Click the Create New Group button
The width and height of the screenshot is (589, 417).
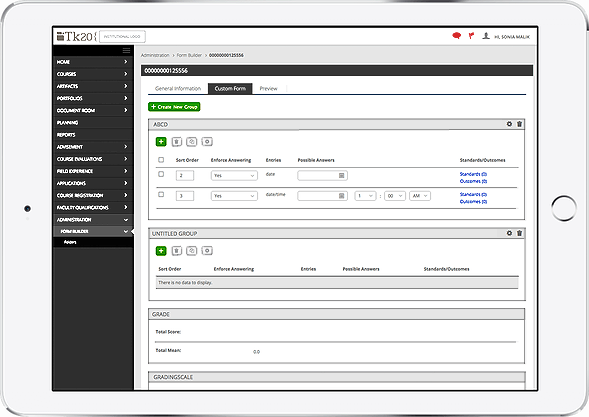(x=174, y=107)
